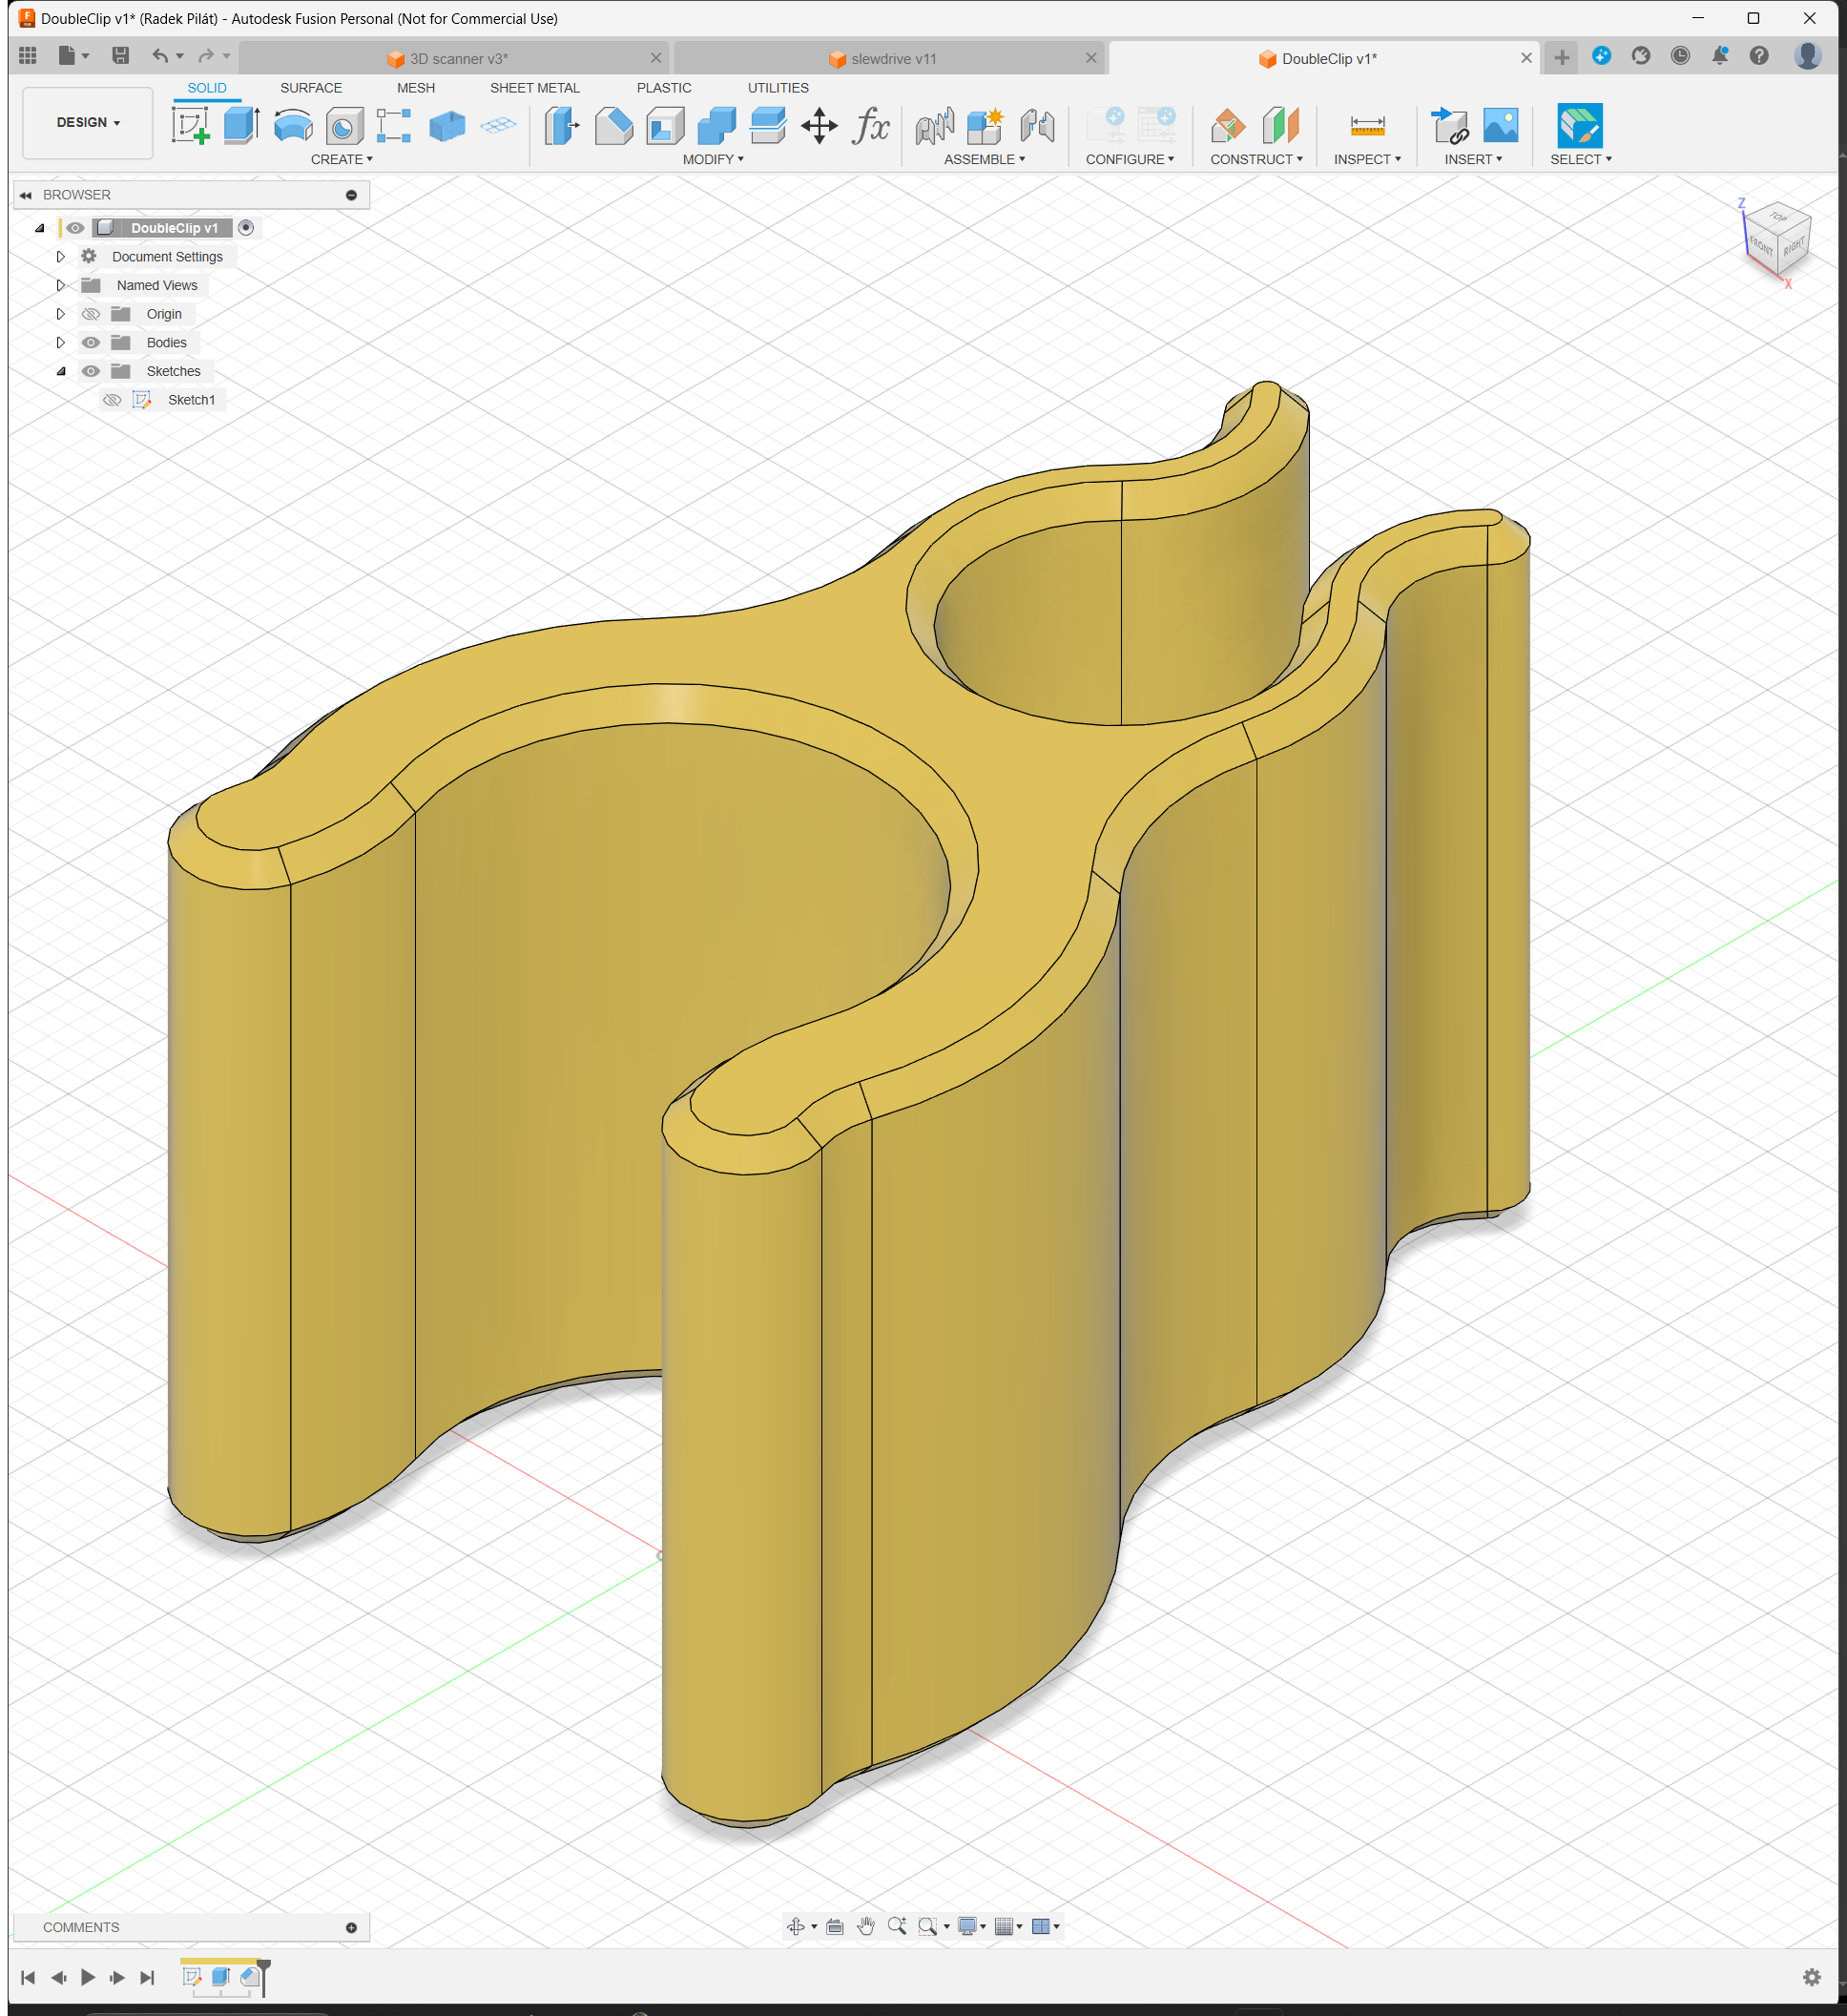The height and width of the screenshot is (2016, 1847).
Task: Expand the Document Settings node
Action: click(x=60, y=257)
